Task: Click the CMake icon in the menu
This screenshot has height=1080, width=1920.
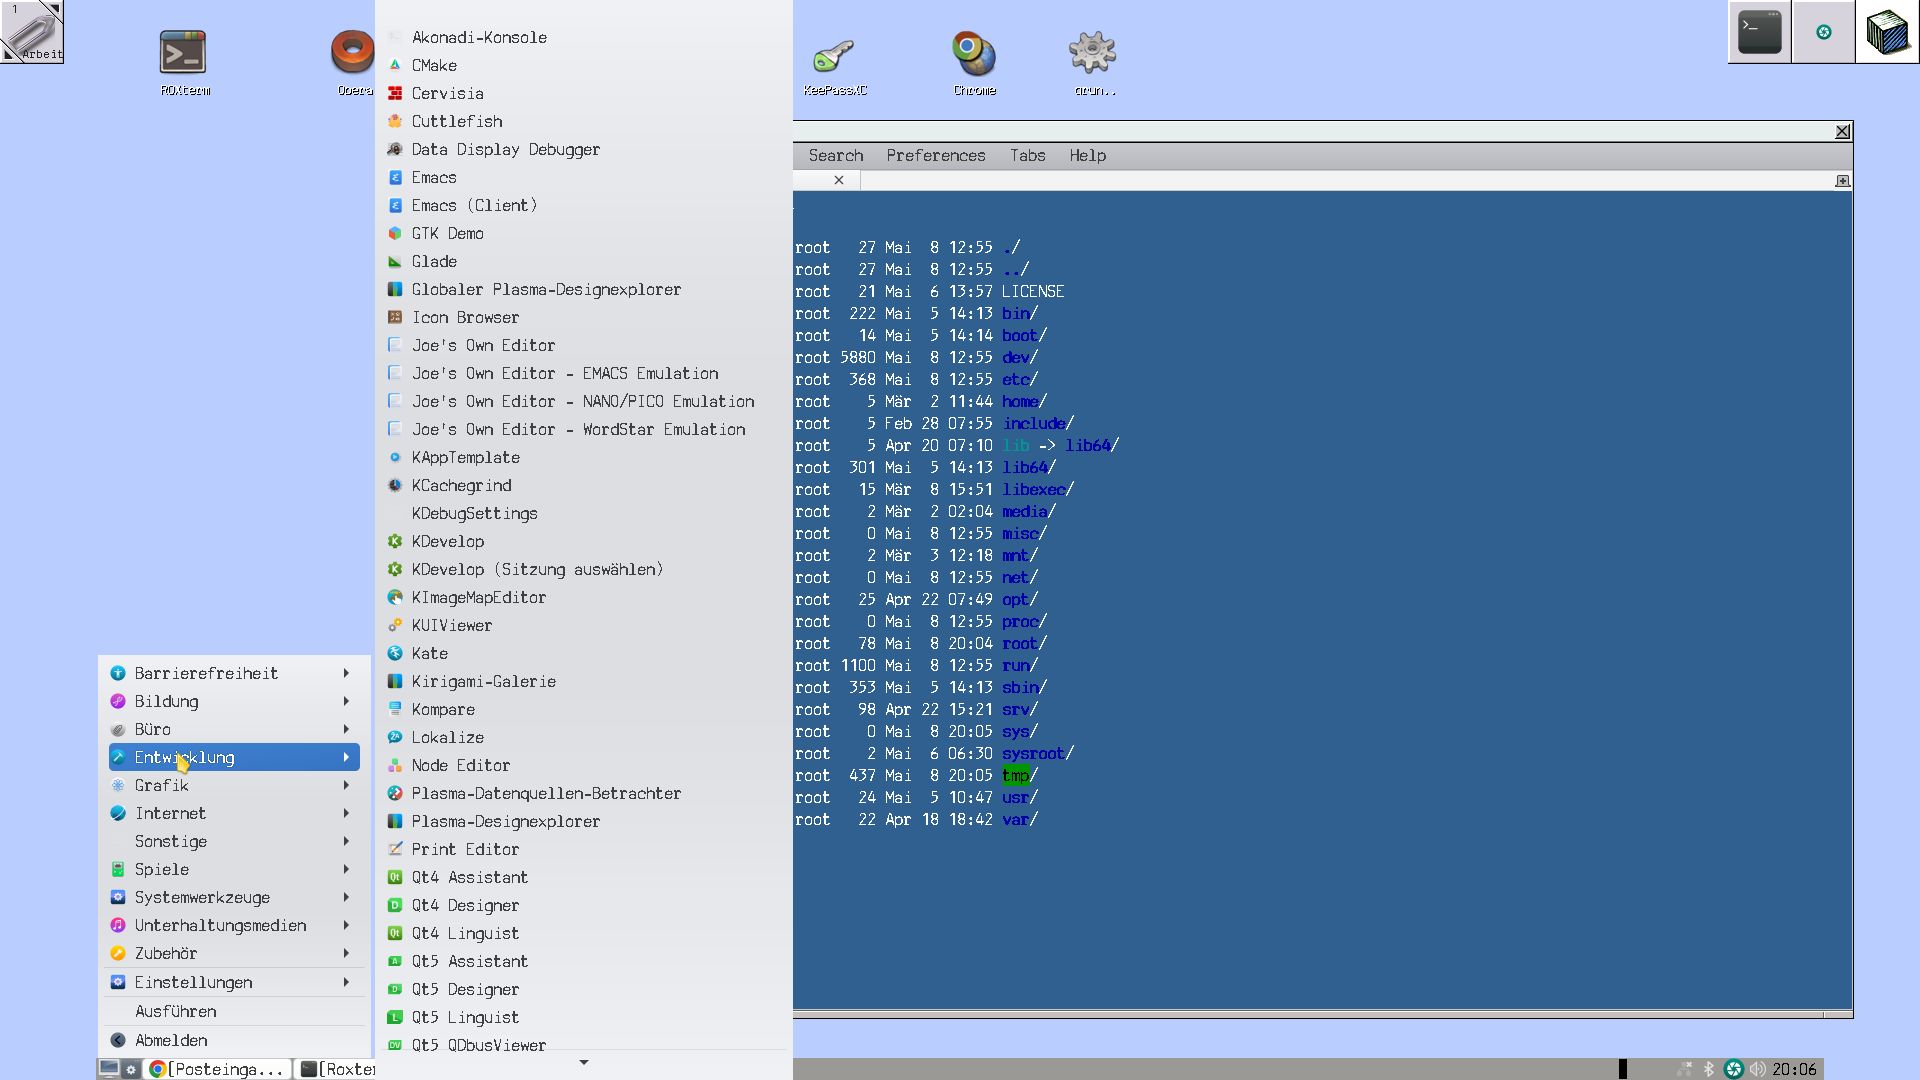Action: click(395, 65)
